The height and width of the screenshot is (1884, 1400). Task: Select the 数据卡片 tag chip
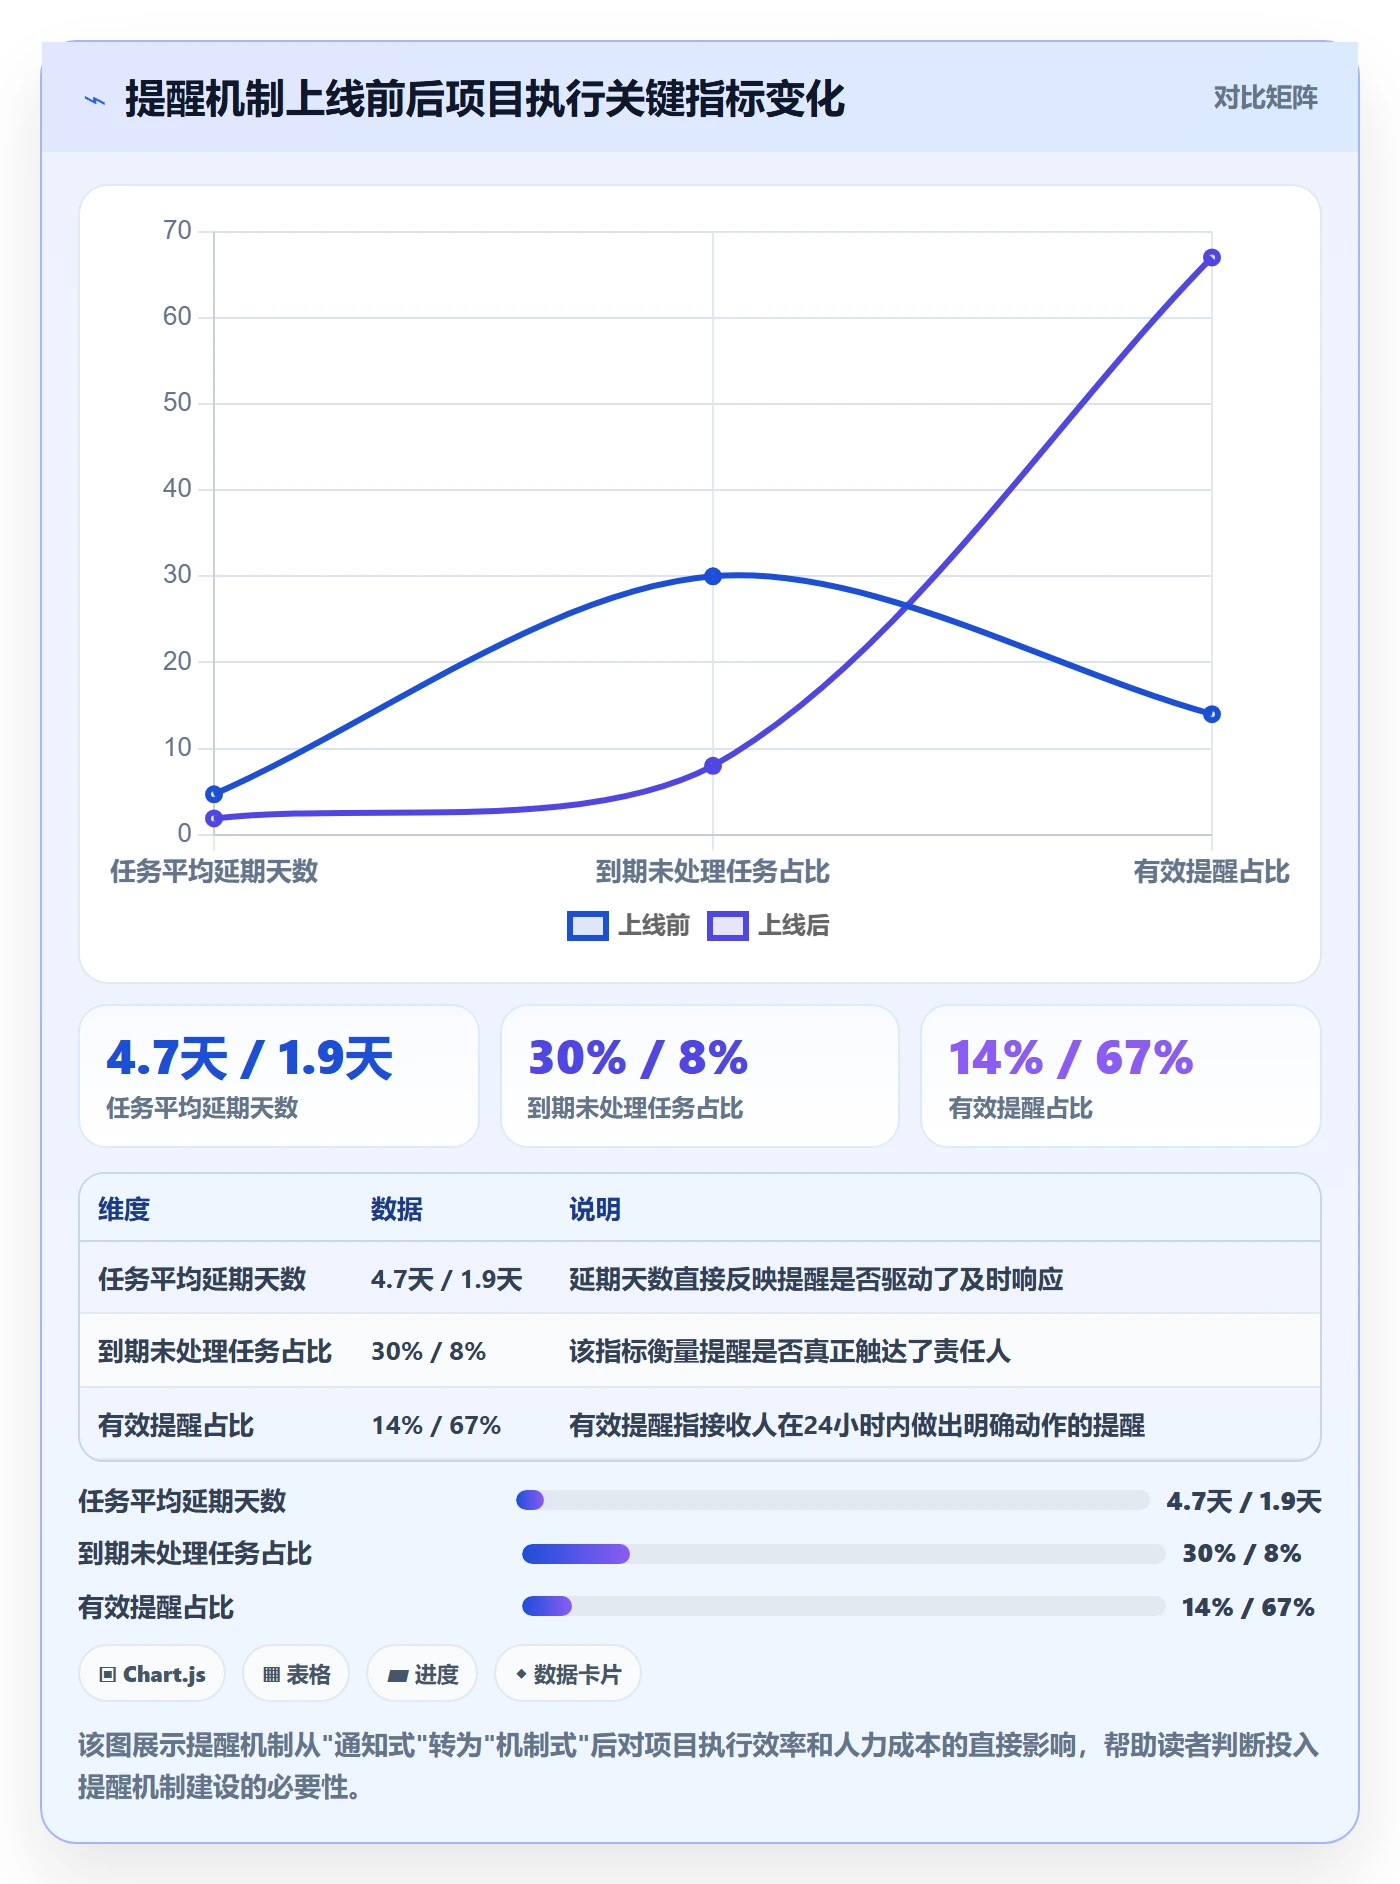point(567,1674)
